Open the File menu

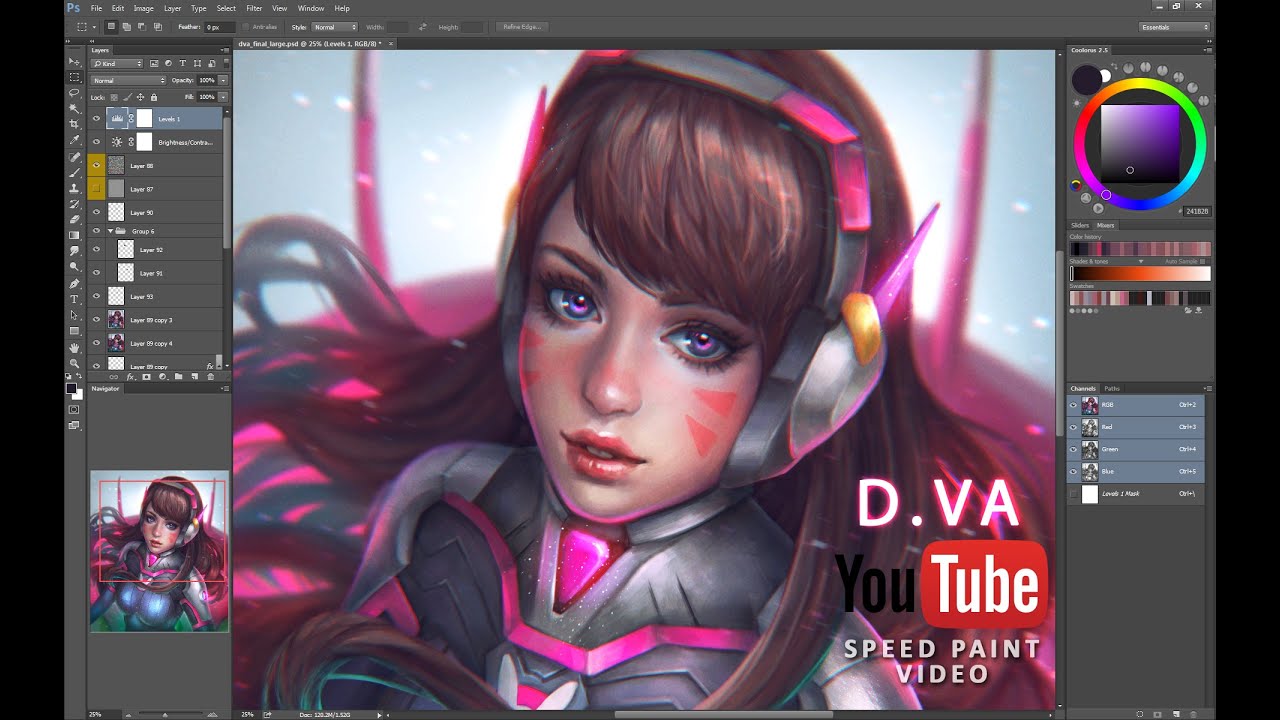tap(97, 8)
